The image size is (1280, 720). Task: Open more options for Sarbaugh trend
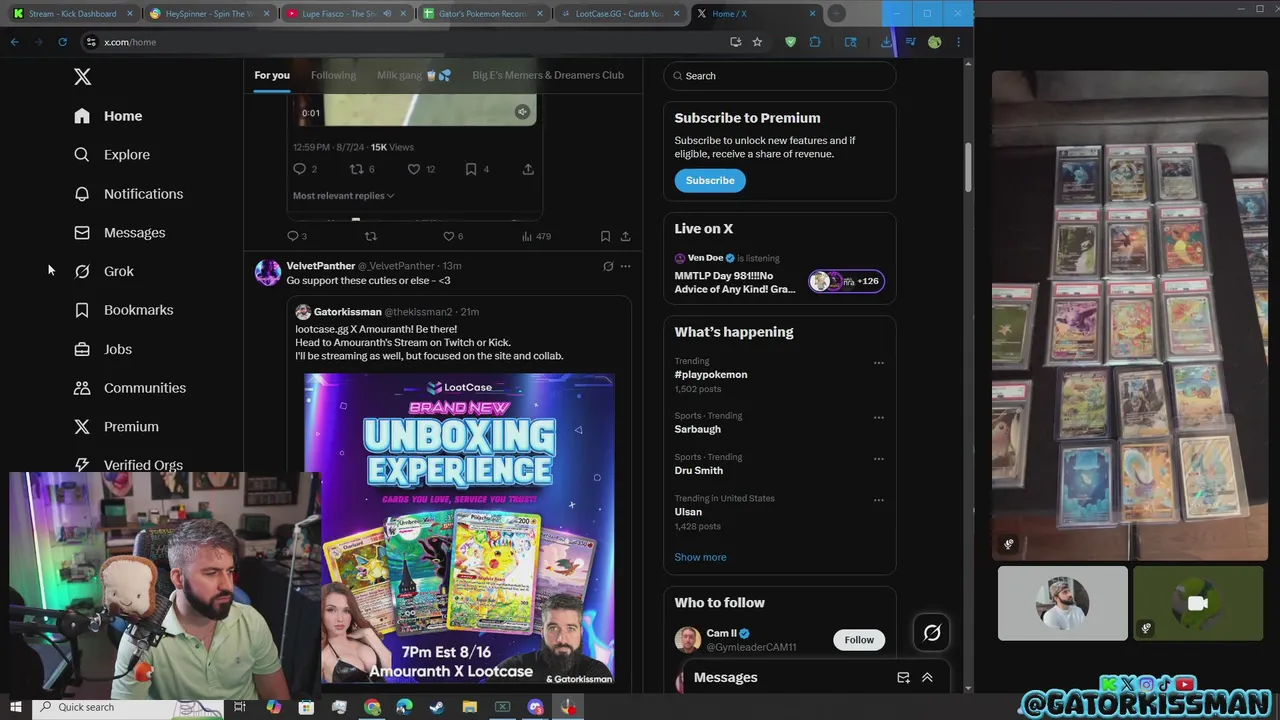[879, 418]
